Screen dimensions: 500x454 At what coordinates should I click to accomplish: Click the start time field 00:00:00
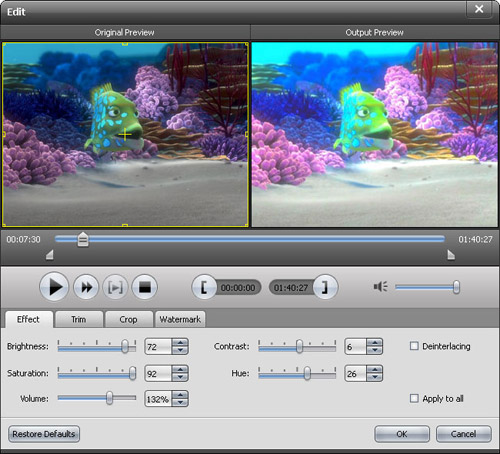[238, 288]
